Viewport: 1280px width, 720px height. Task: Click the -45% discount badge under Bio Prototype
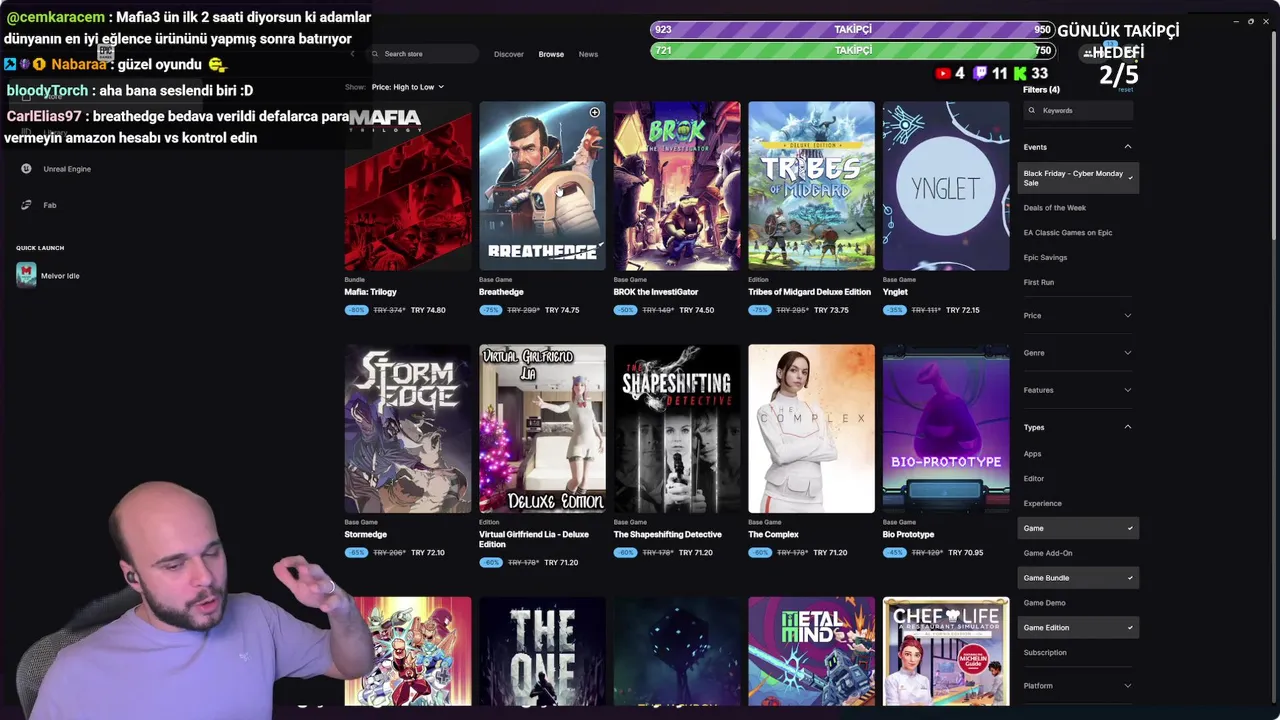894,553
